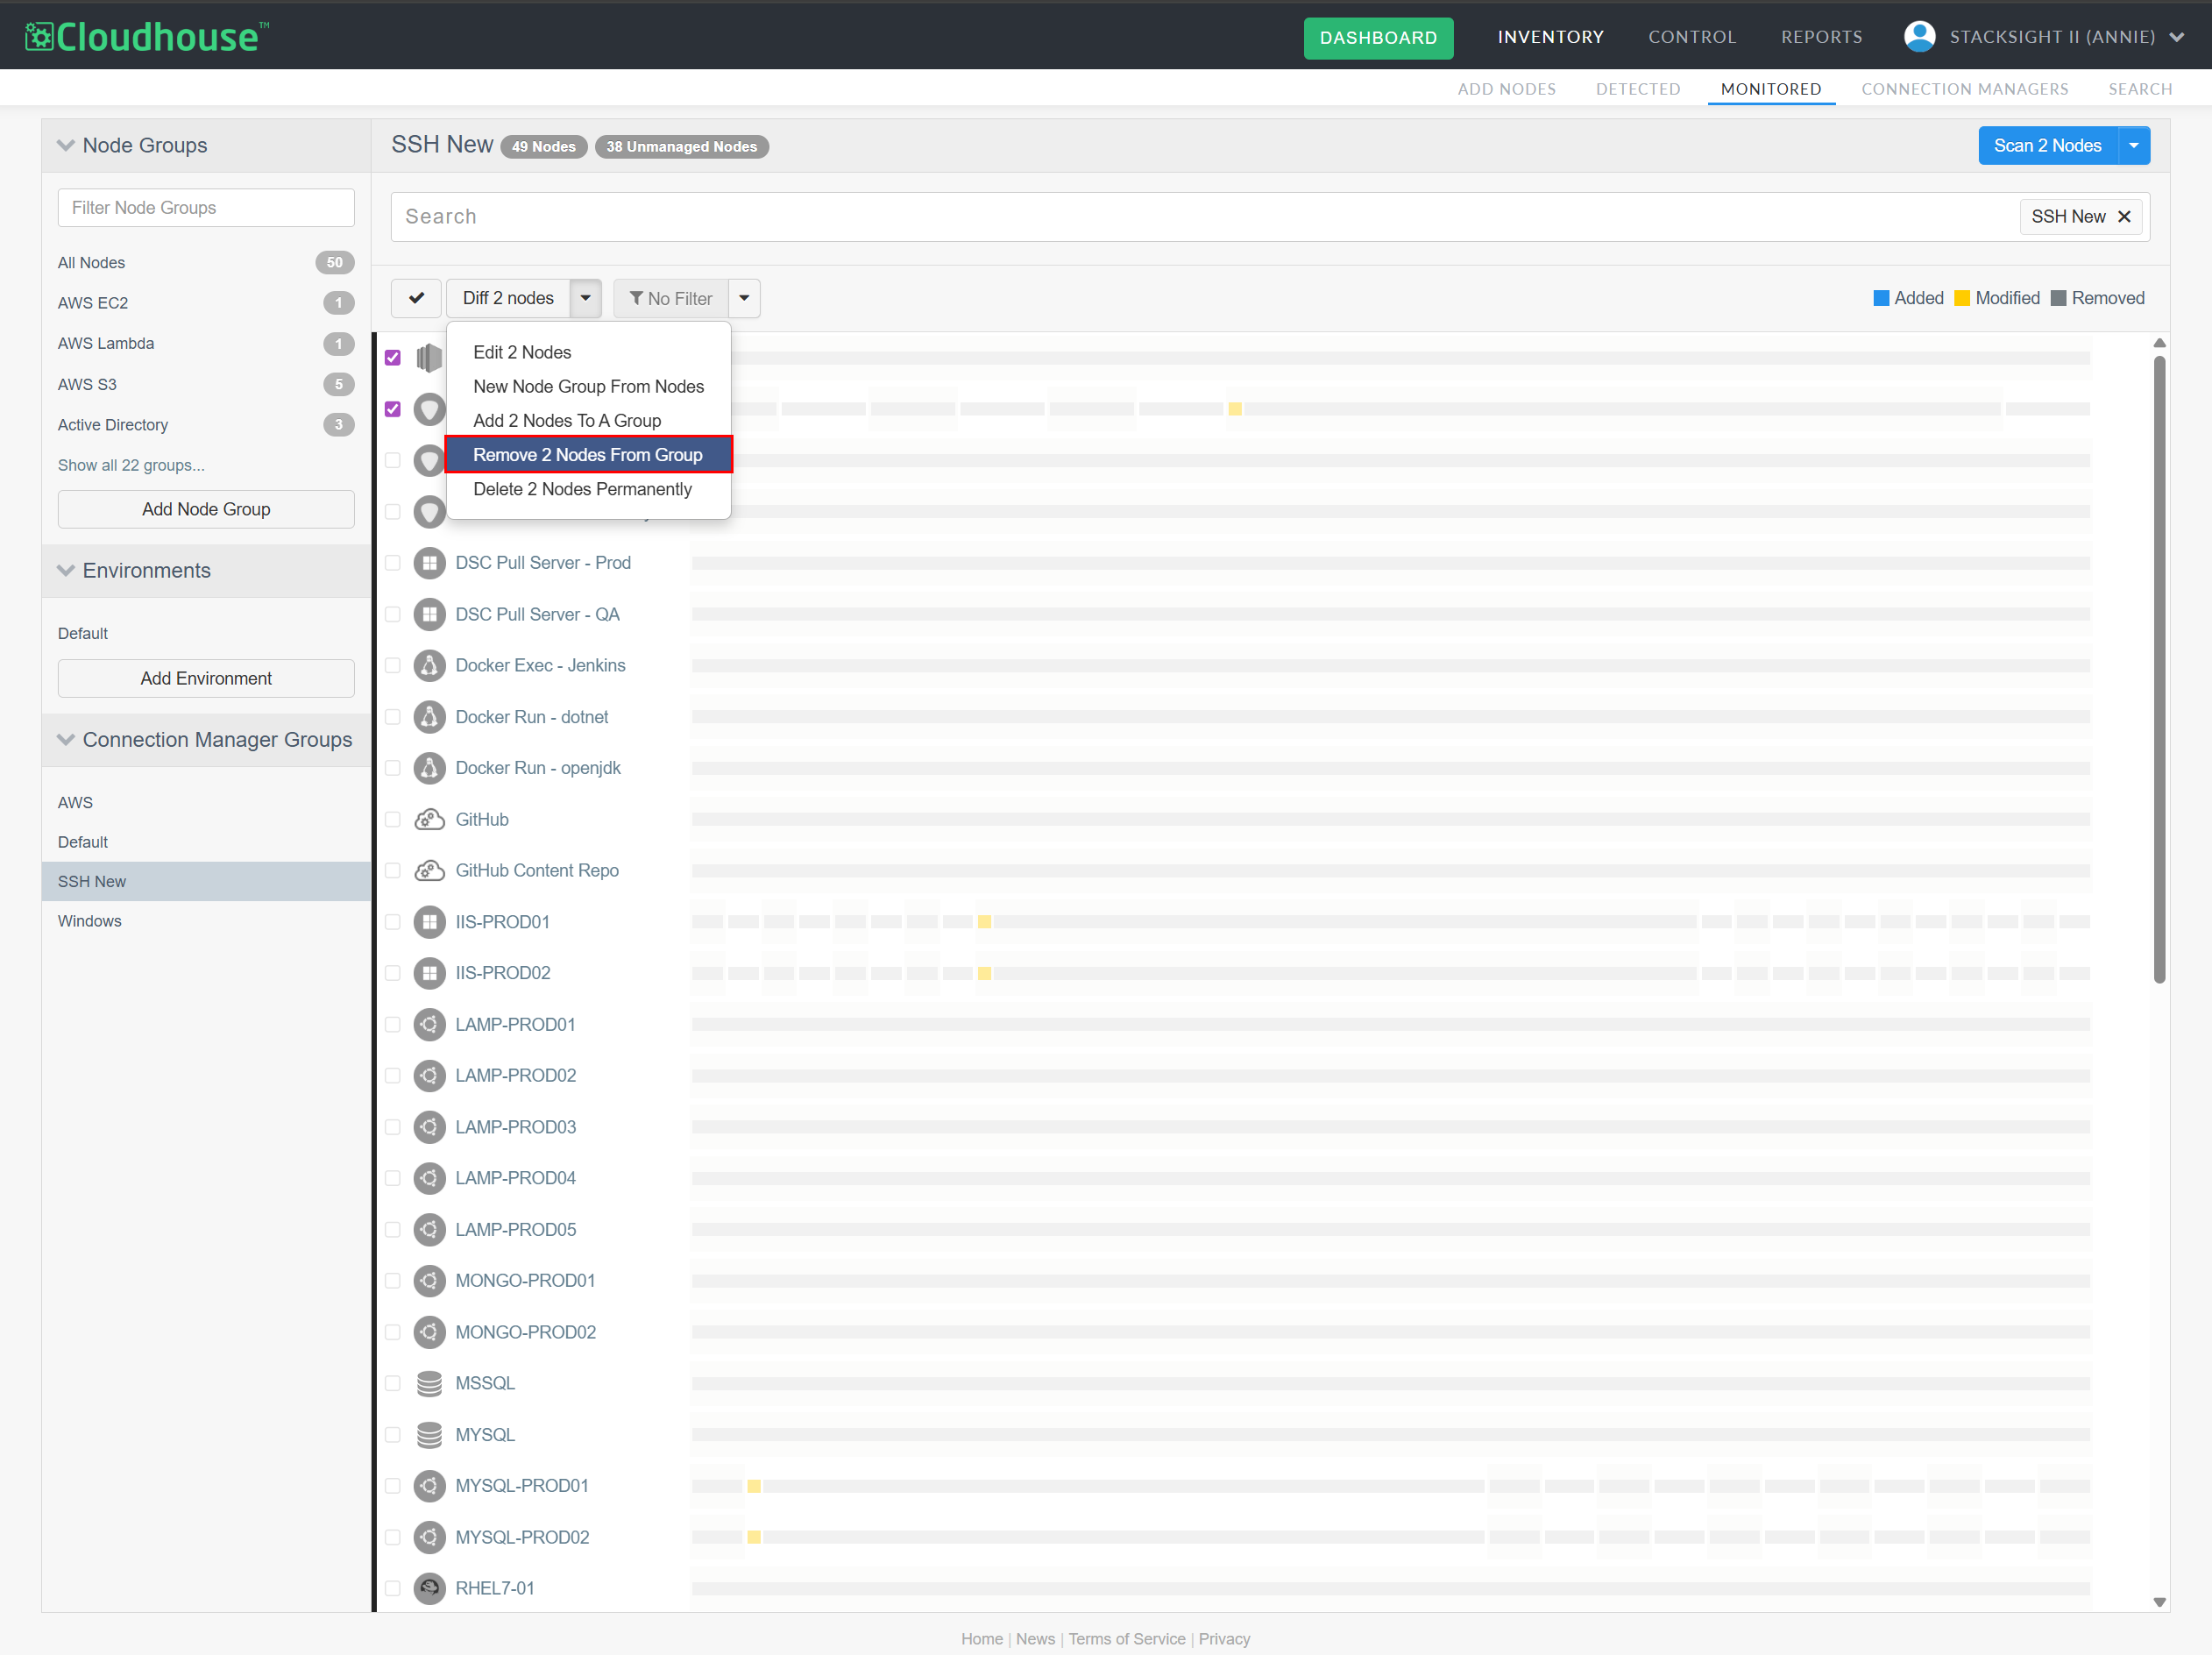Check the RHEL7-01 checkbox
The width and height of the screenshot is (2212, 1655).
coord(393,1588)
